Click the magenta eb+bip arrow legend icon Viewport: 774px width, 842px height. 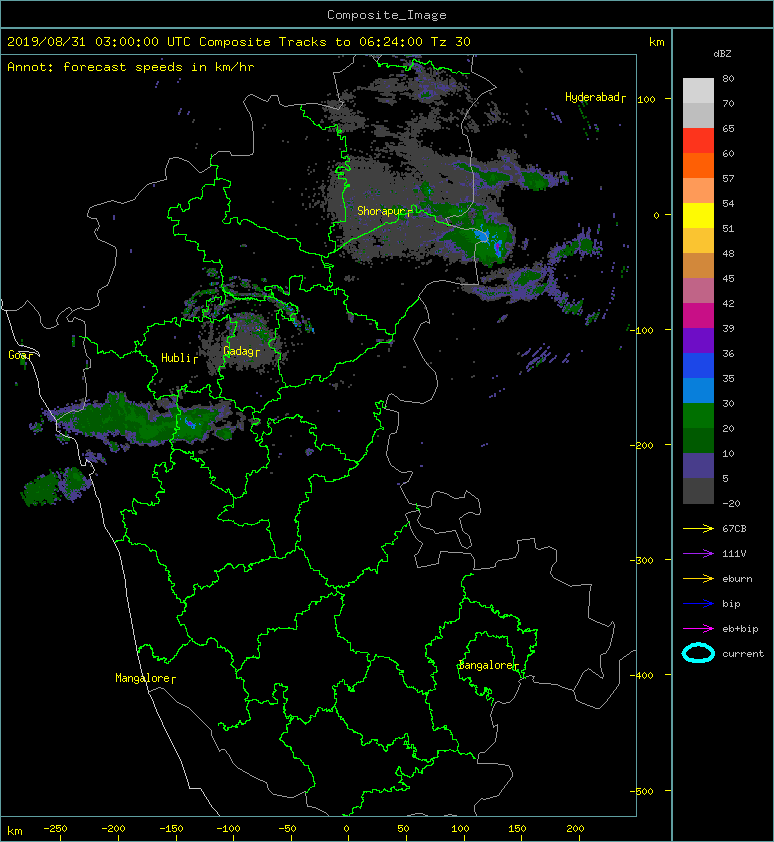(x=698, y=629)
